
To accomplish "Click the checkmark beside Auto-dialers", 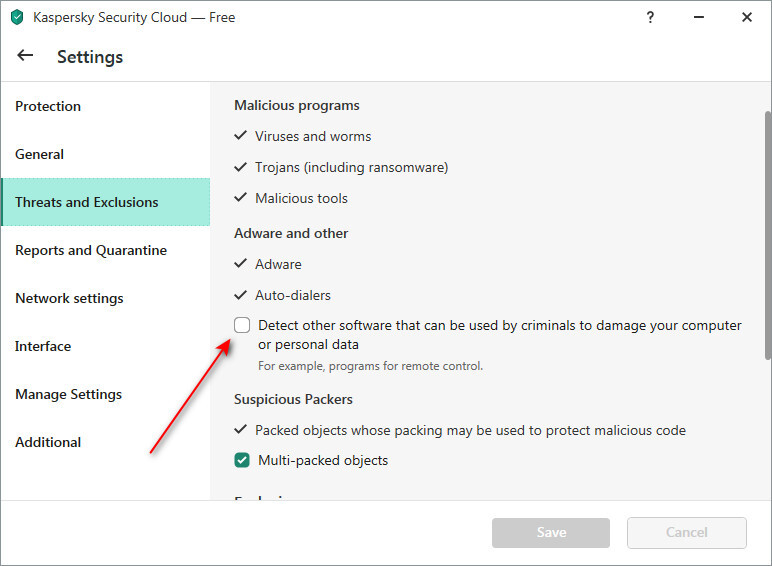I will (240, 295).
